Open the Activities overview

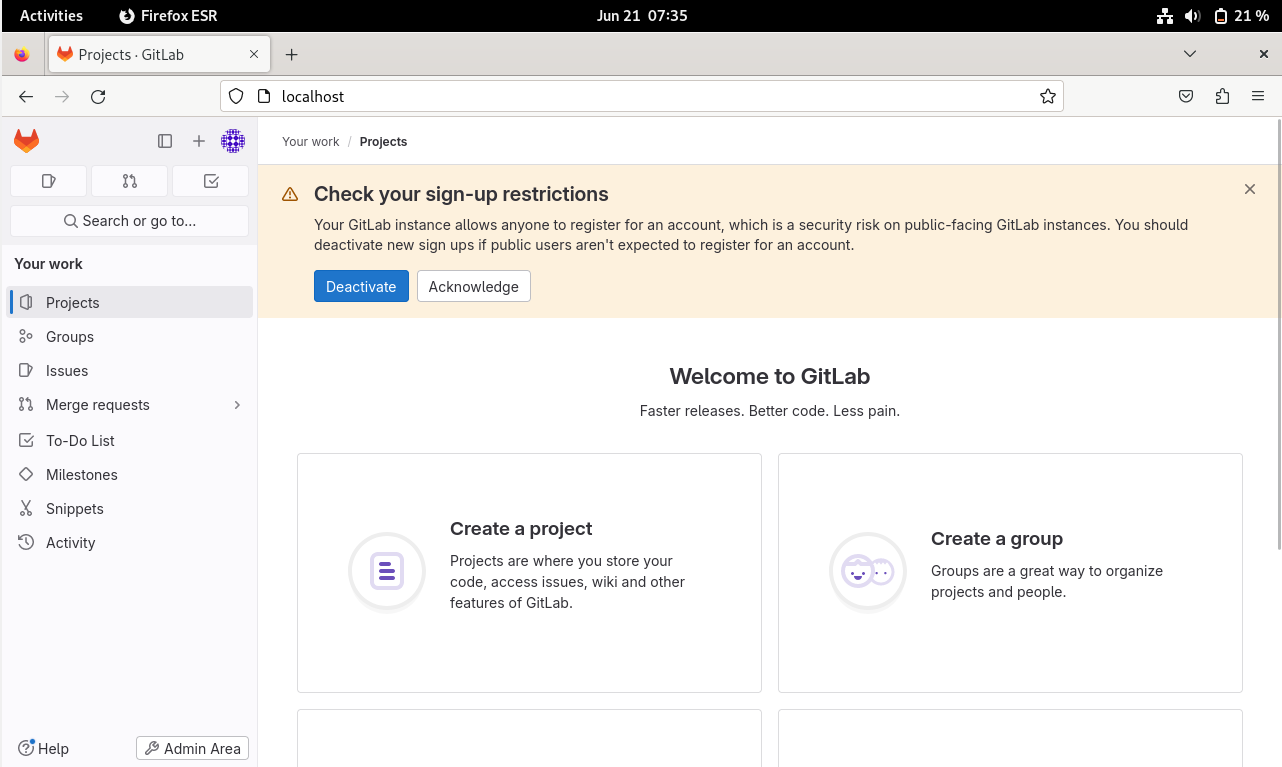(51, 15)
